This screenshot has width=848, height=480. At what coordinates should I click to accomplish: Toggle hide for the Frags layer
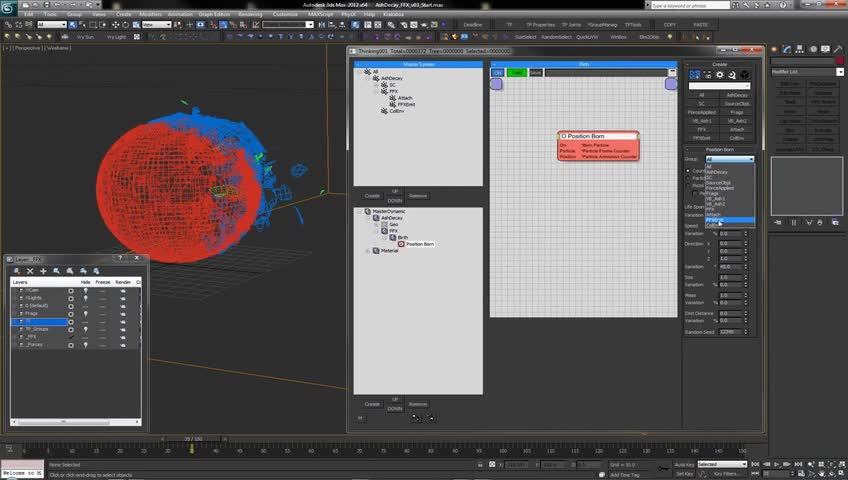point(85,313)
